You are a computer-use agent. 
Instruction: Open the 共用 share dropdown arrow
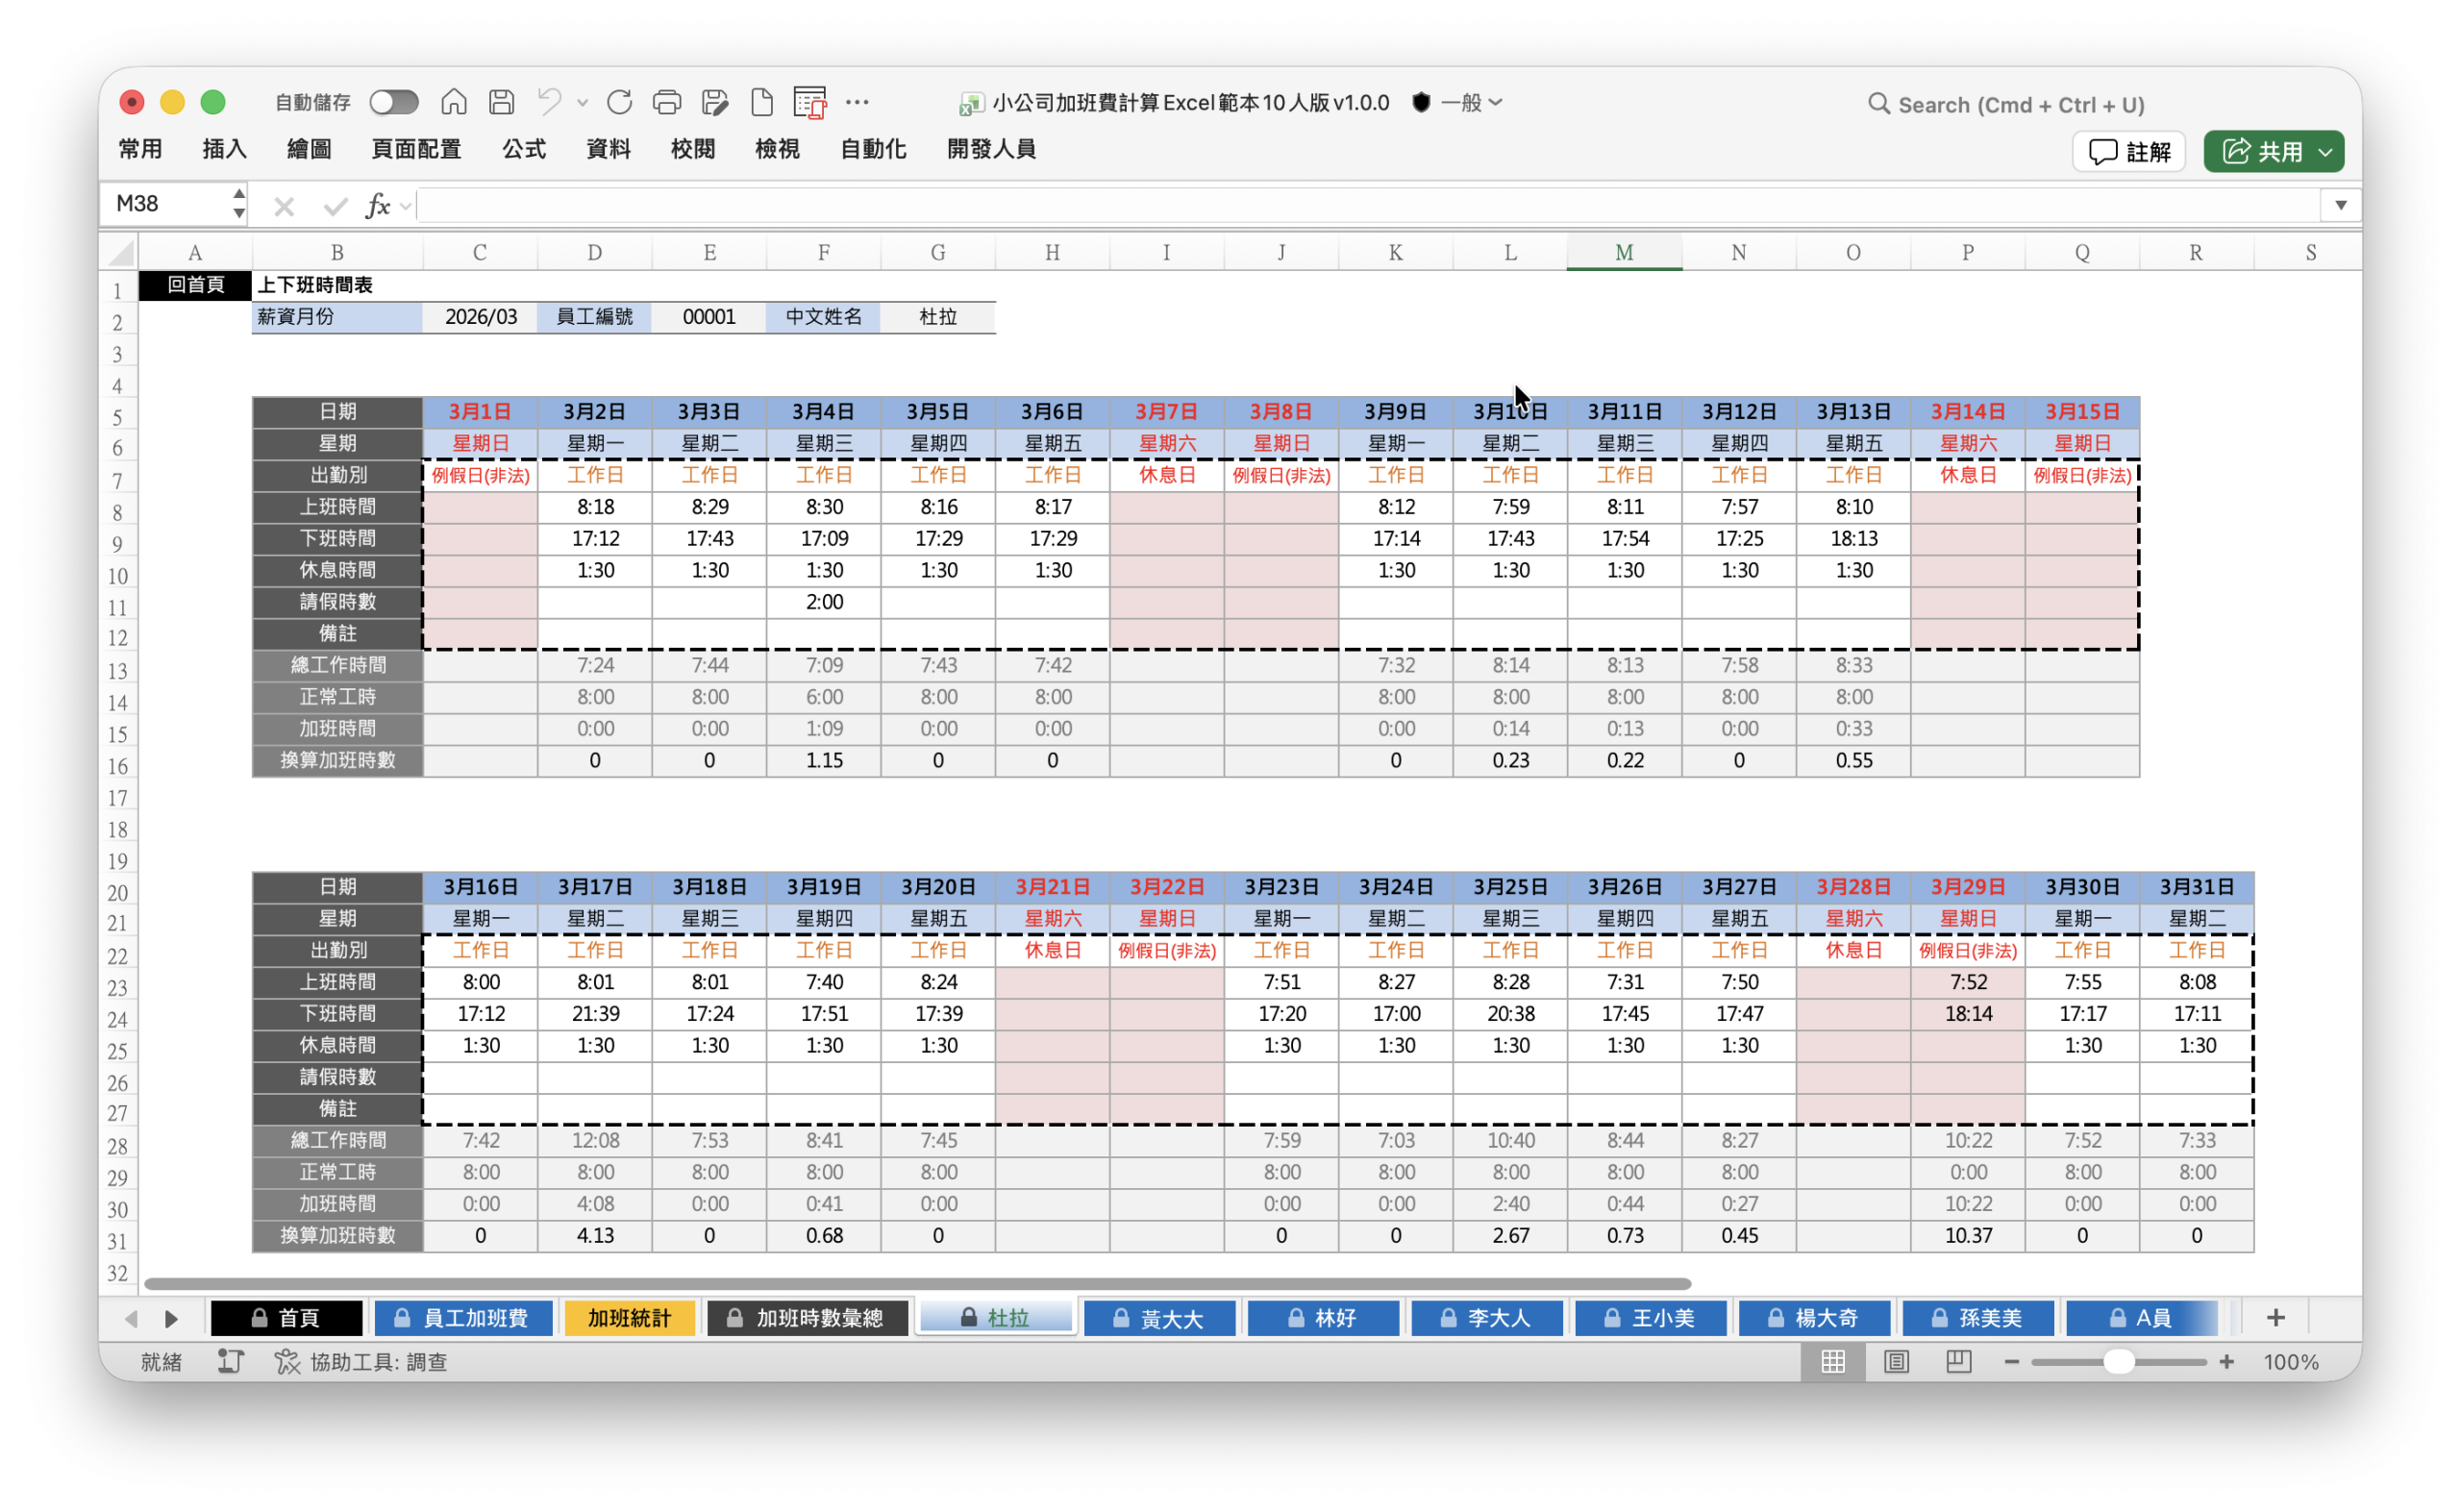(2326, 152)
